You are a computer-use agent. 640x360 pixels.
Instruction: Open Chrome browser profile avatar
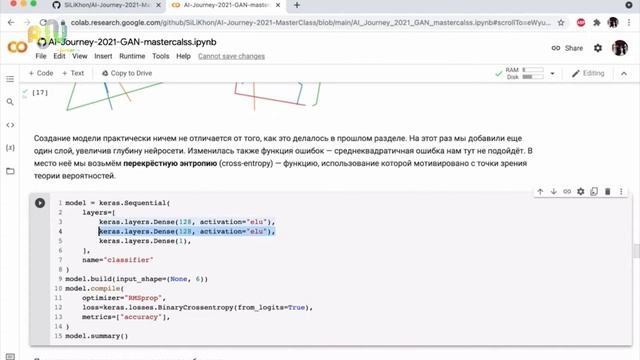point(613,23)
